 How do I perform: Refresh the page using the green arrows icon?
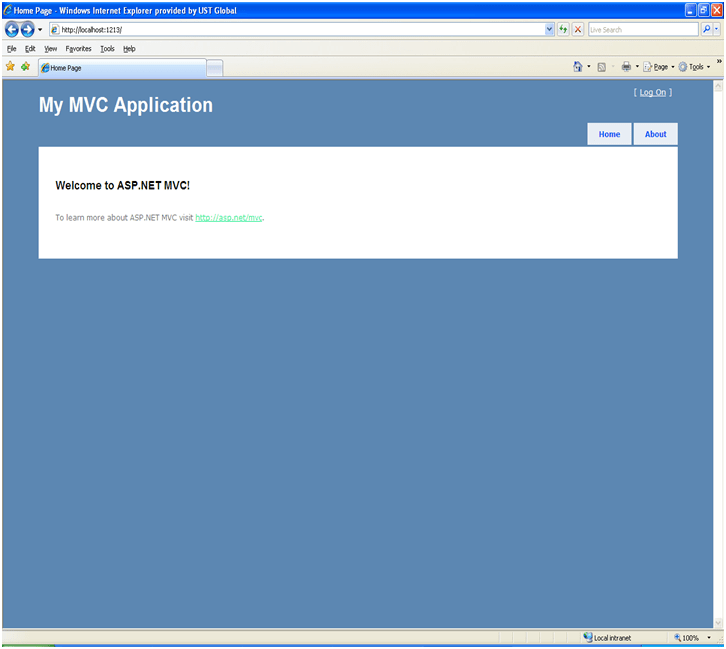564,30
